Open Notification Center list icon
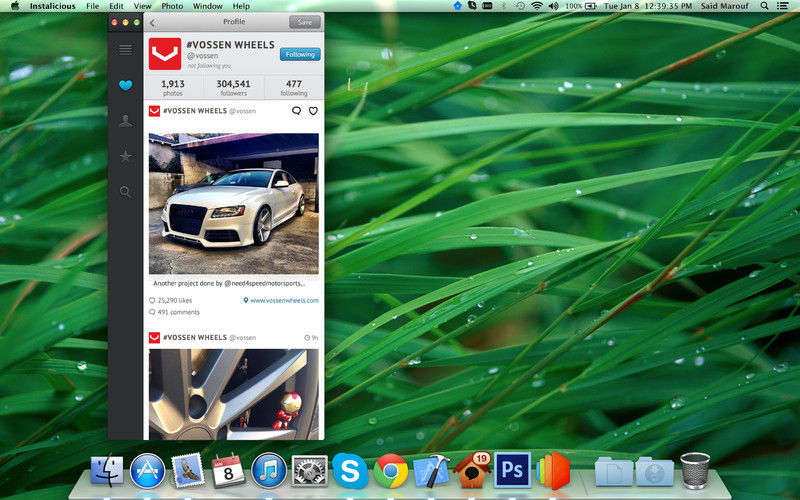The width and height of the screenshot is (800, 500). [782, 6]
